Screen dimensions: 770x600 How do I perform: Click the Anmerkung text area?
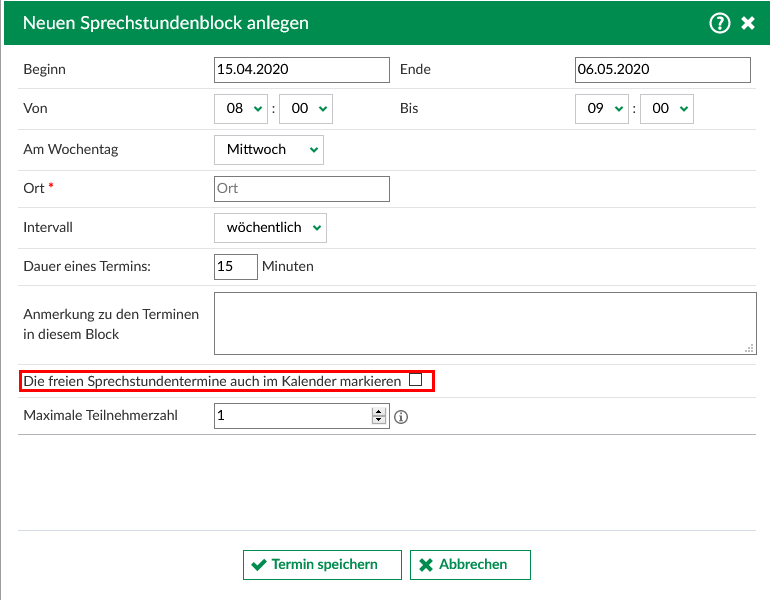[x=484, y=323]
